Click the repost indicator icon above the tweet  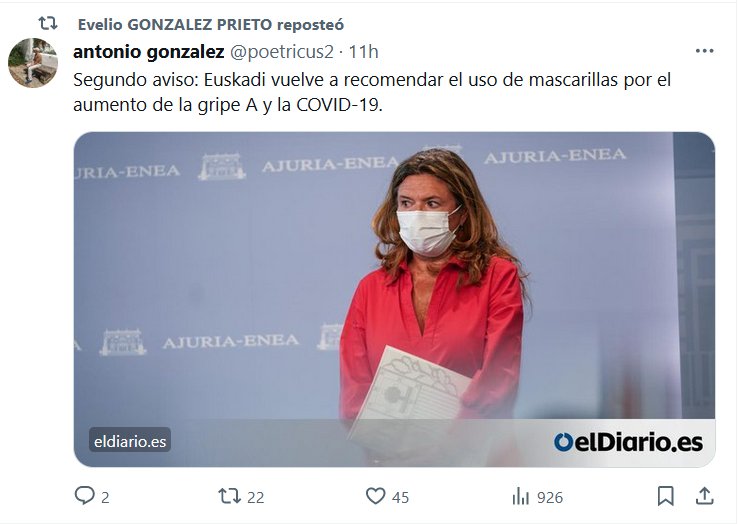tap(48, 23)
